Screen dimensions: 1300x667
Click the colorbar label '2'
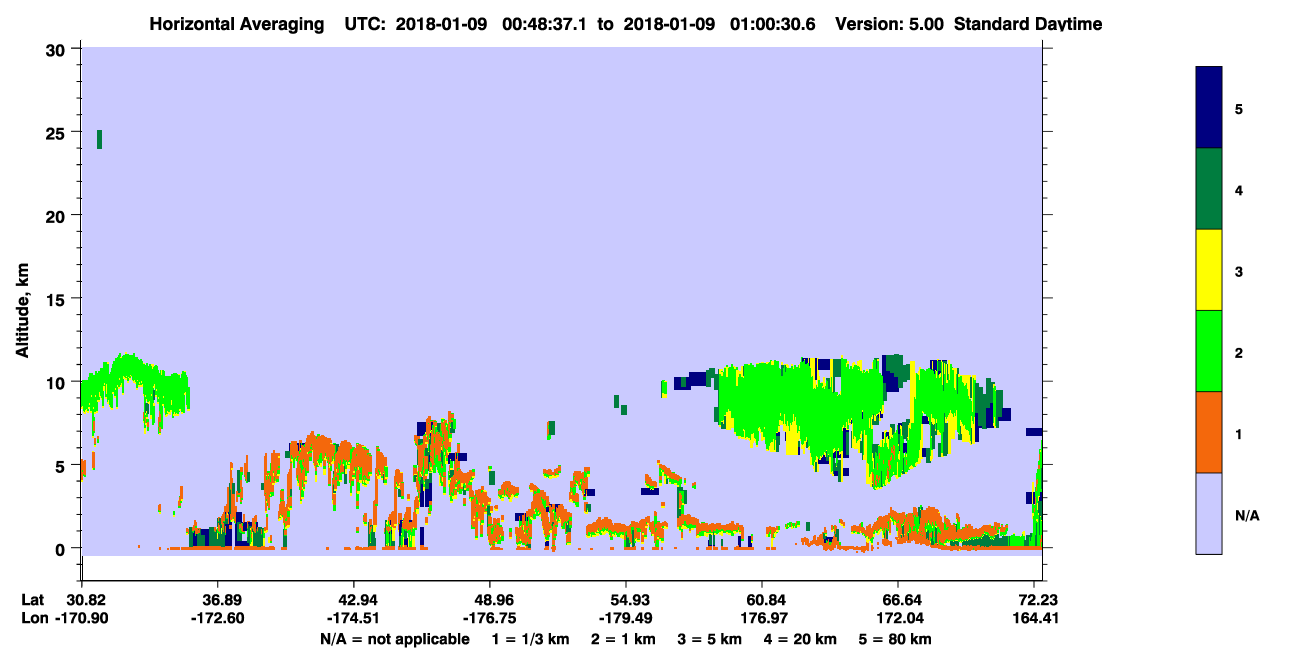point(1239,352)
